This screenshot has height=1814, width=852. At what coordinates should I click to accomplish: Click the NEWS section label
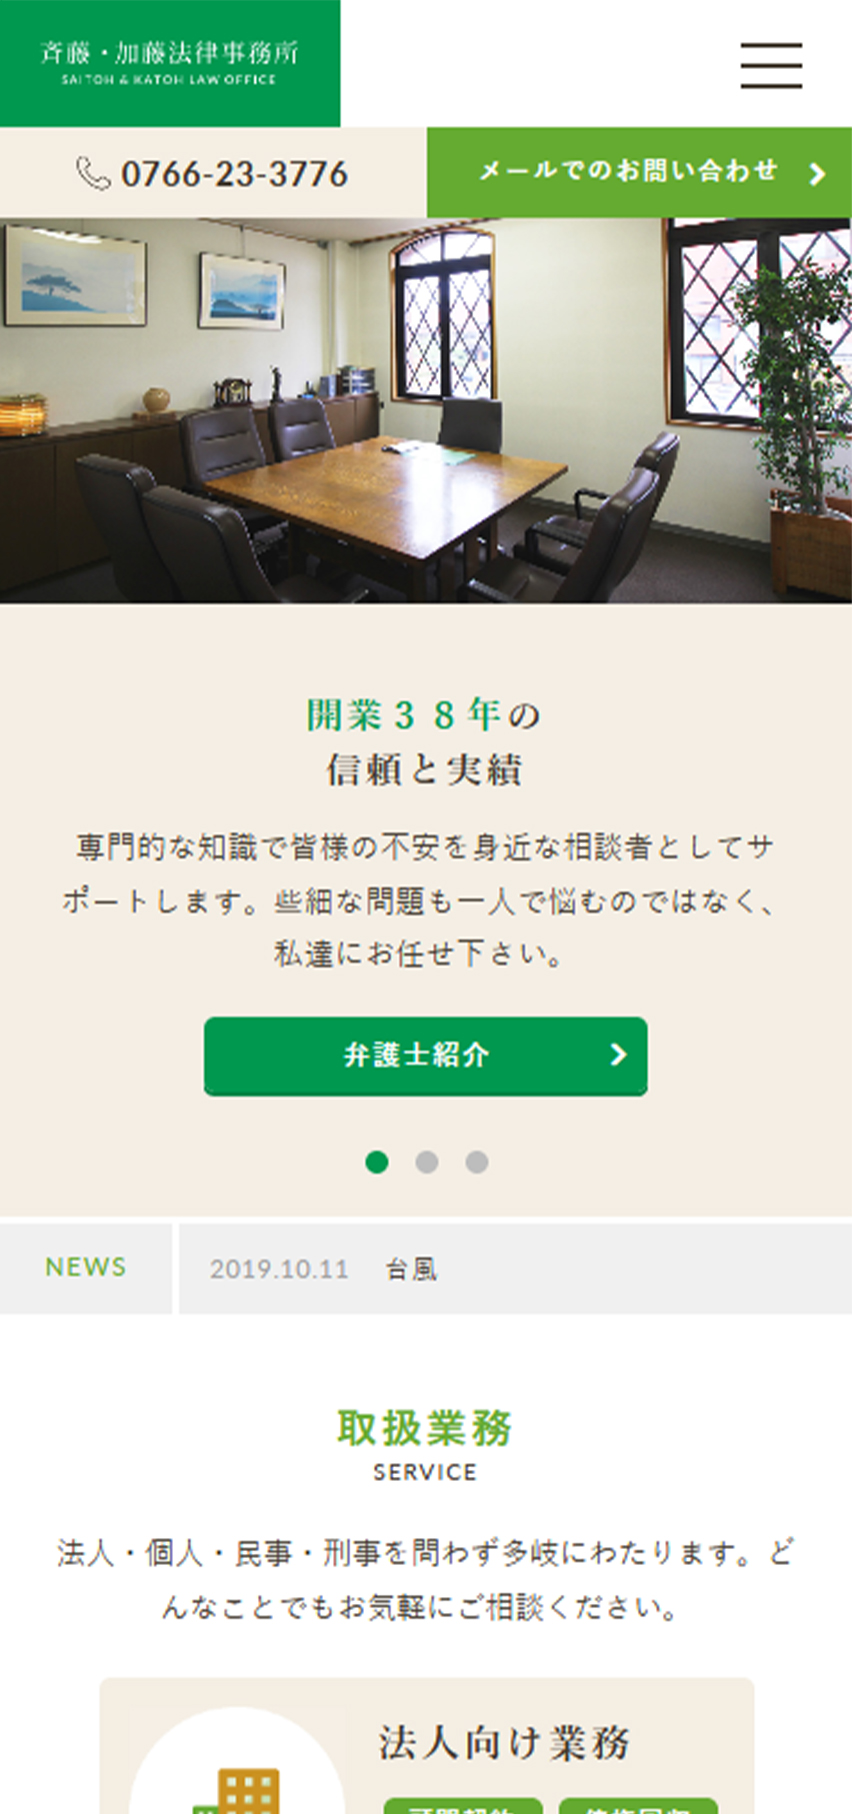tap(86, 1267)
